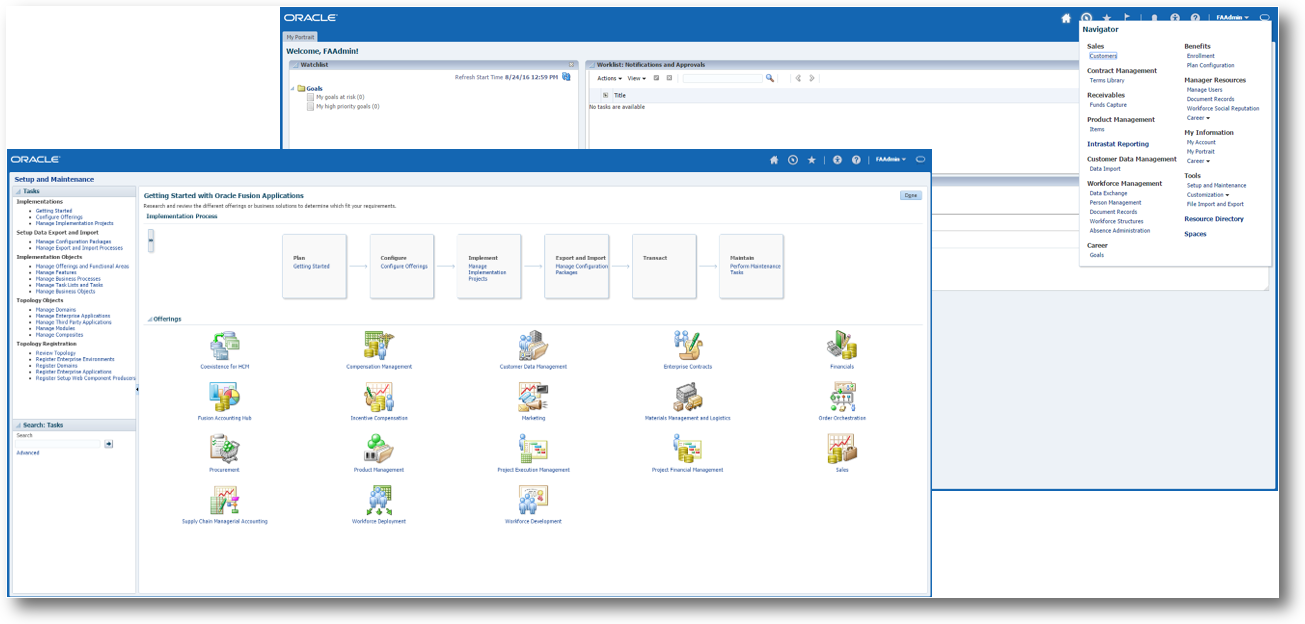Open the Materials Management and Logistics icon
Viewport: 1305px width, 624px height.
pyautogui.click(x=688, y=397)
